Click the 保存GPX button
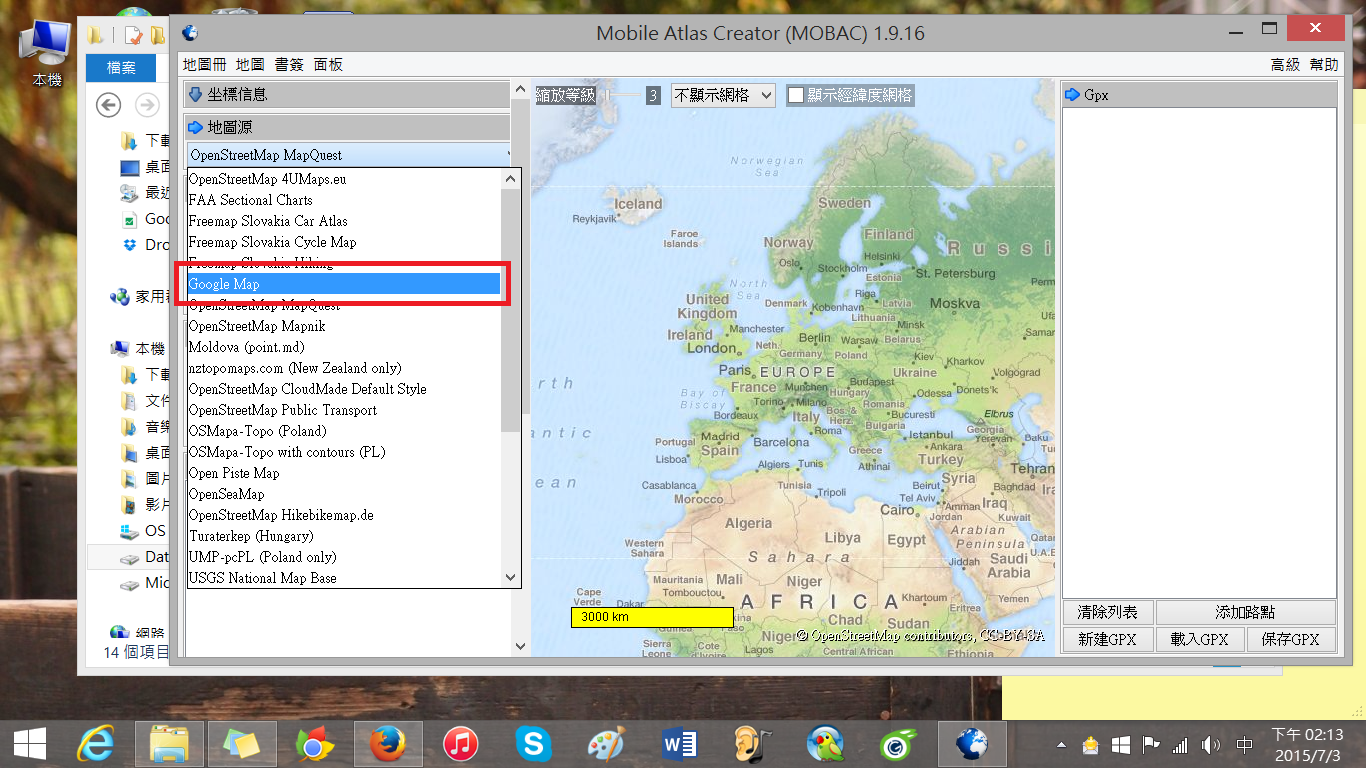 pos(1291,639)
